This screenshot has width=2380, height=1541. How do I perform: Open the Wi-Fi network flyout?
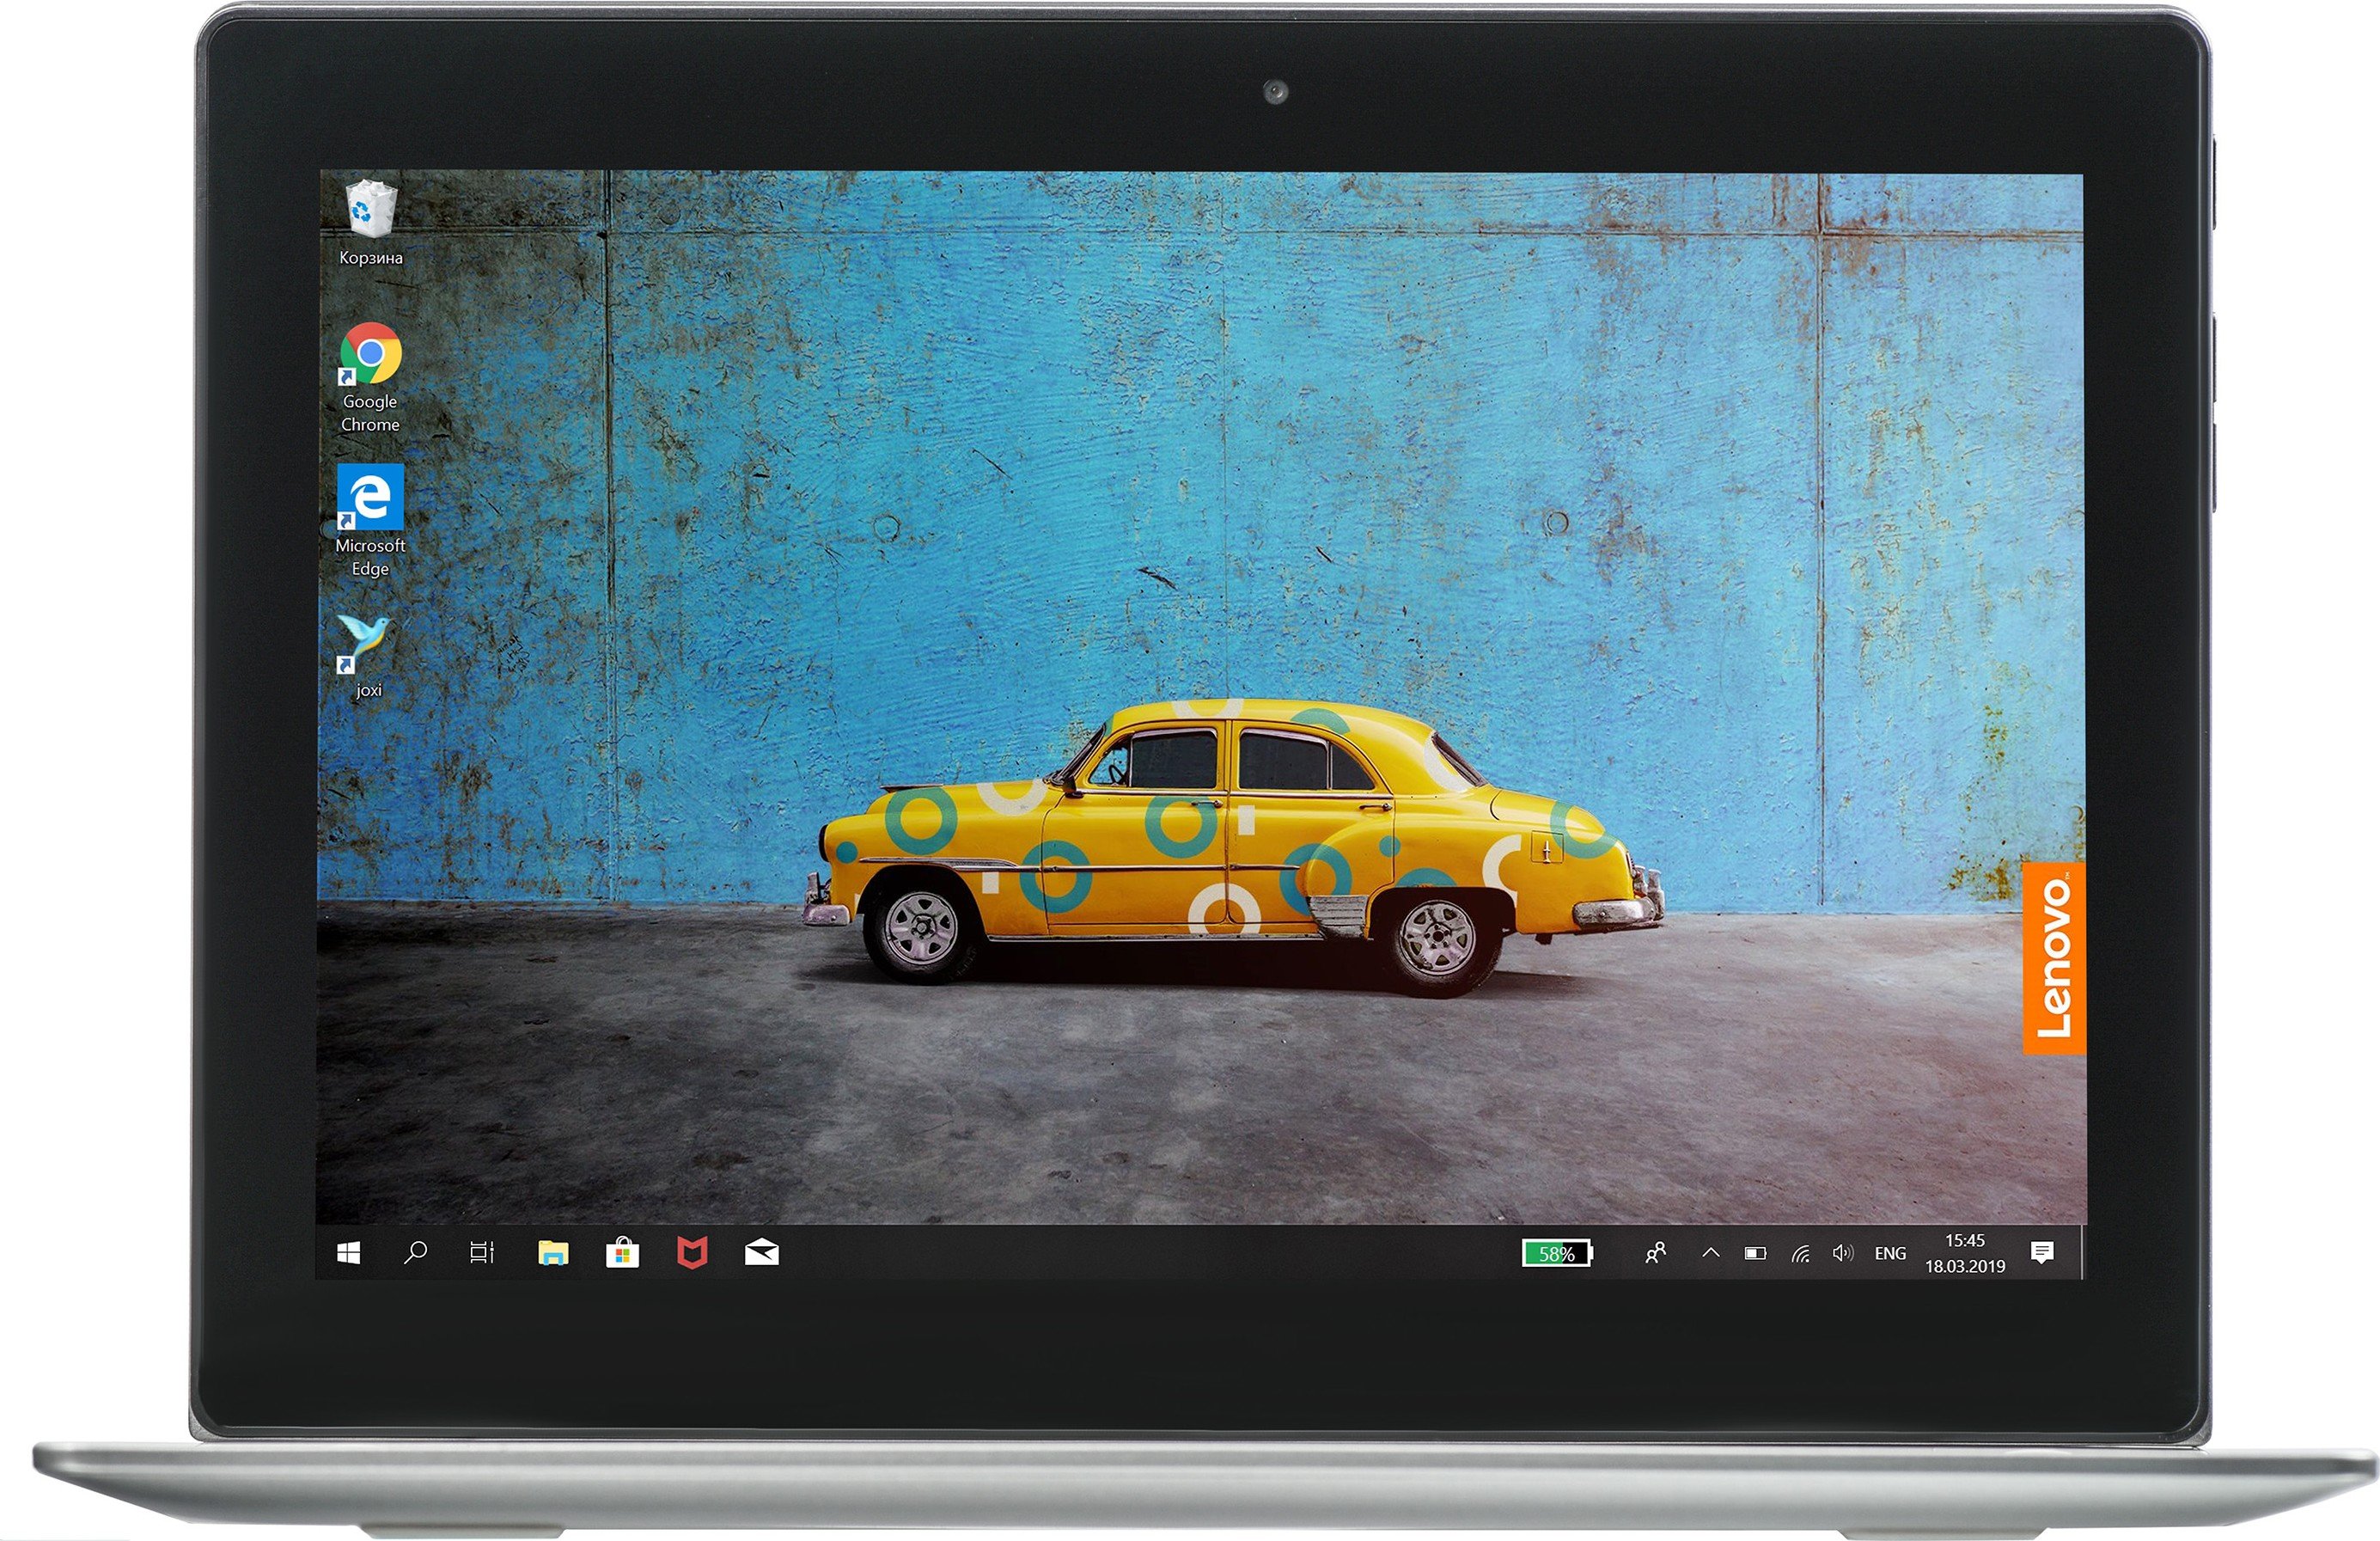pos(1800,1253)
